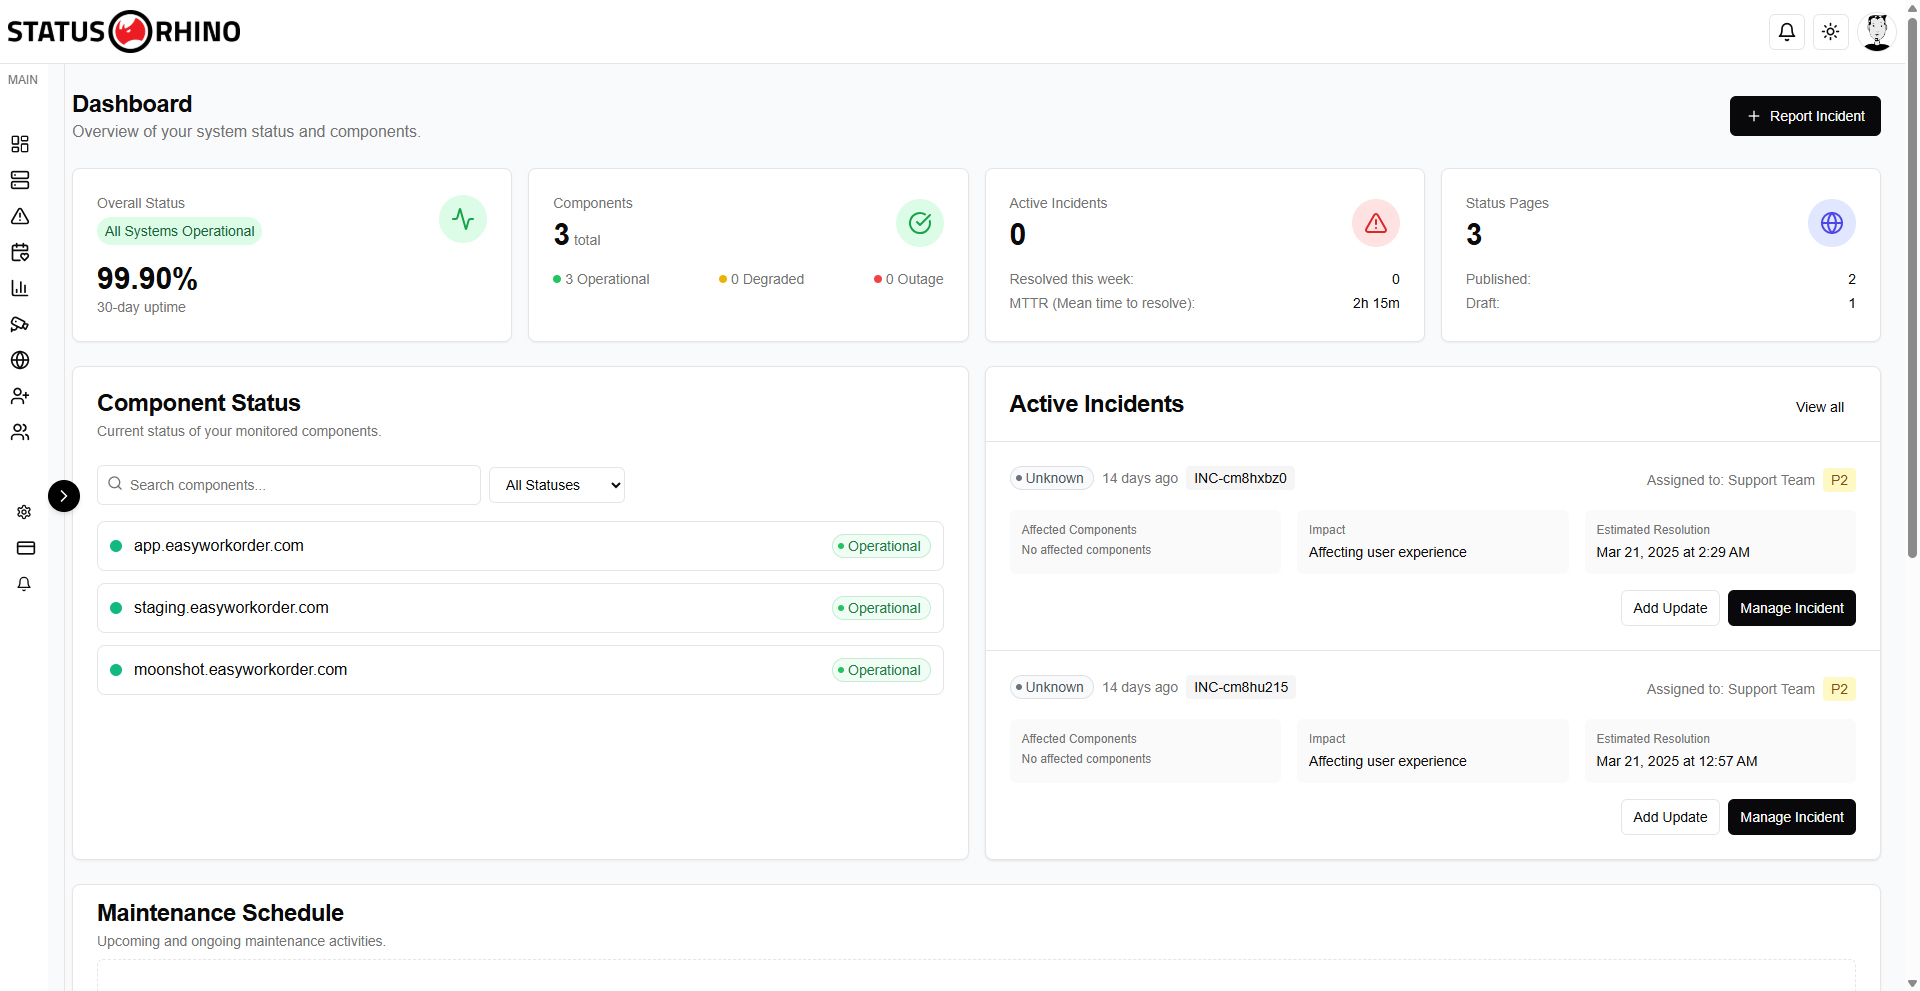Open the All Statuses dropdown

556,485
